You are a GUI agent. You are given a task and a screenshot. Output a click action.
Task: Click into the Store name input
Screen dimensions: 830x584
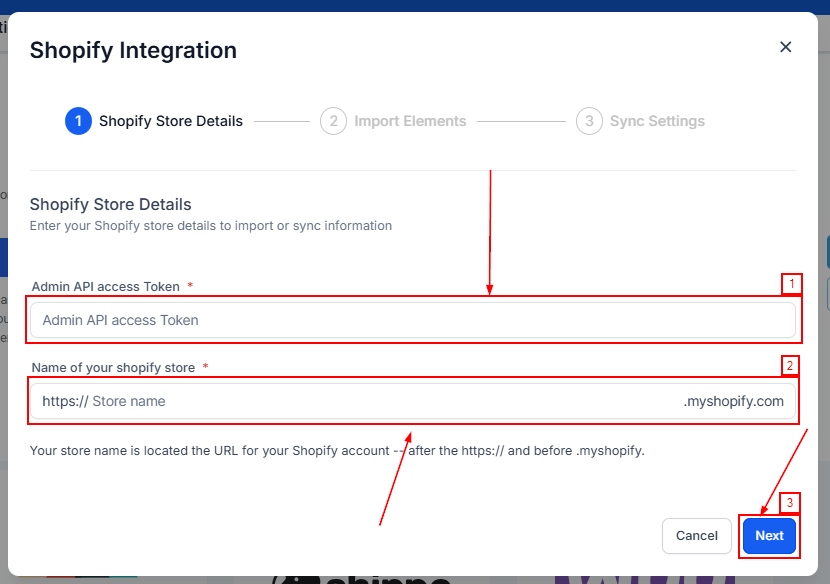[x=380, y=401]
